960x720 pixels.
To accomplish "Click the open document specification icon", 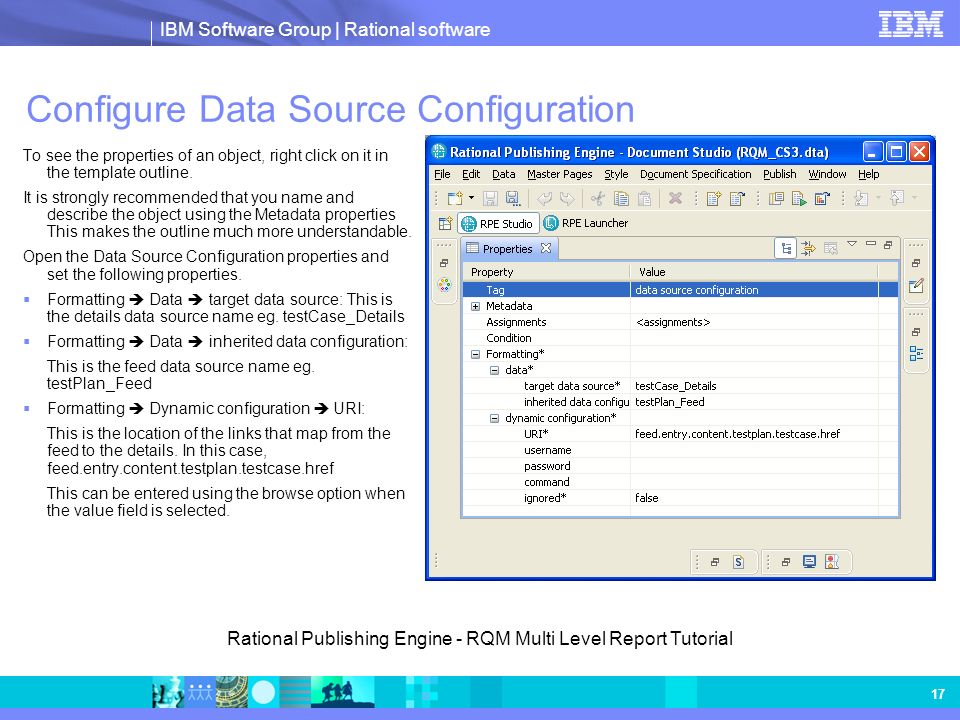I will click(737, 198).
